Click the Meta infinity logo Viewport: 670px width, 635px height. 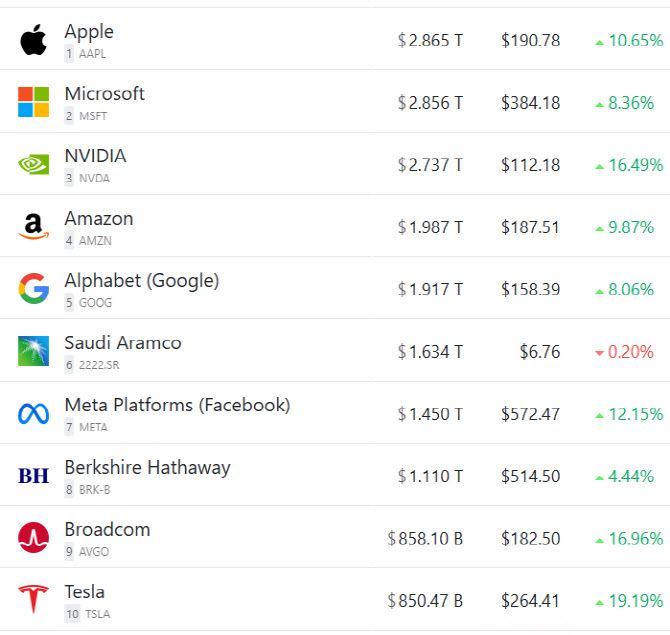pyautogui.click(x=33, y=413)
